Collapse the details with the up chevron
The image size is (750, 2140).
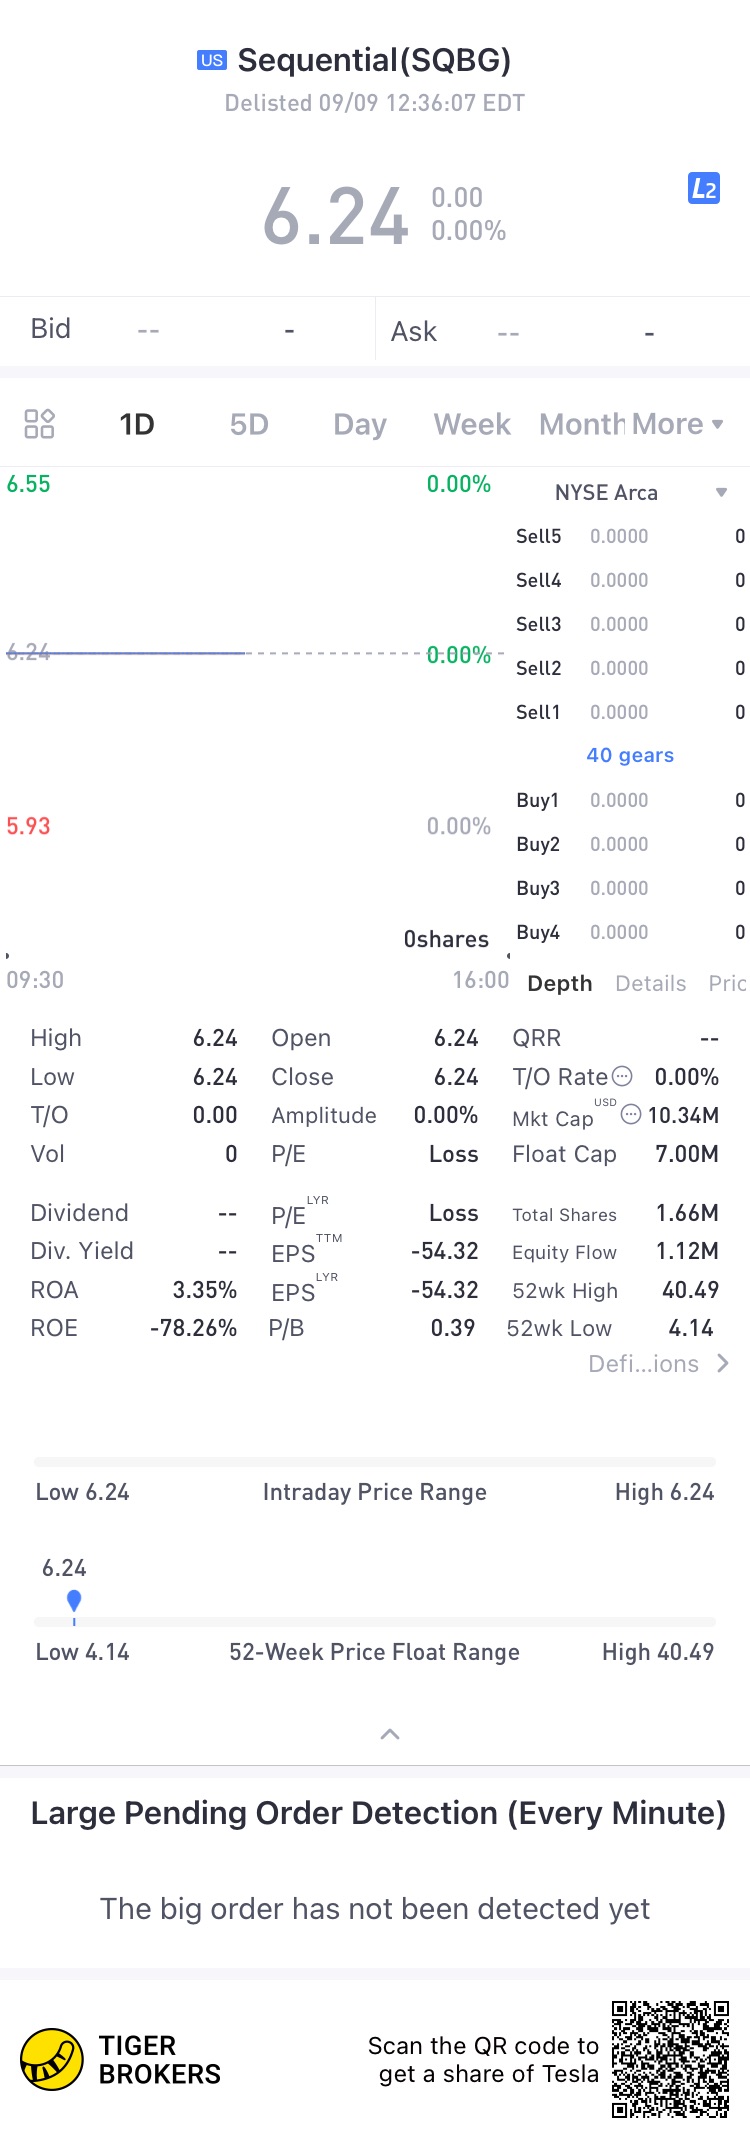[x=390, y=1734]
